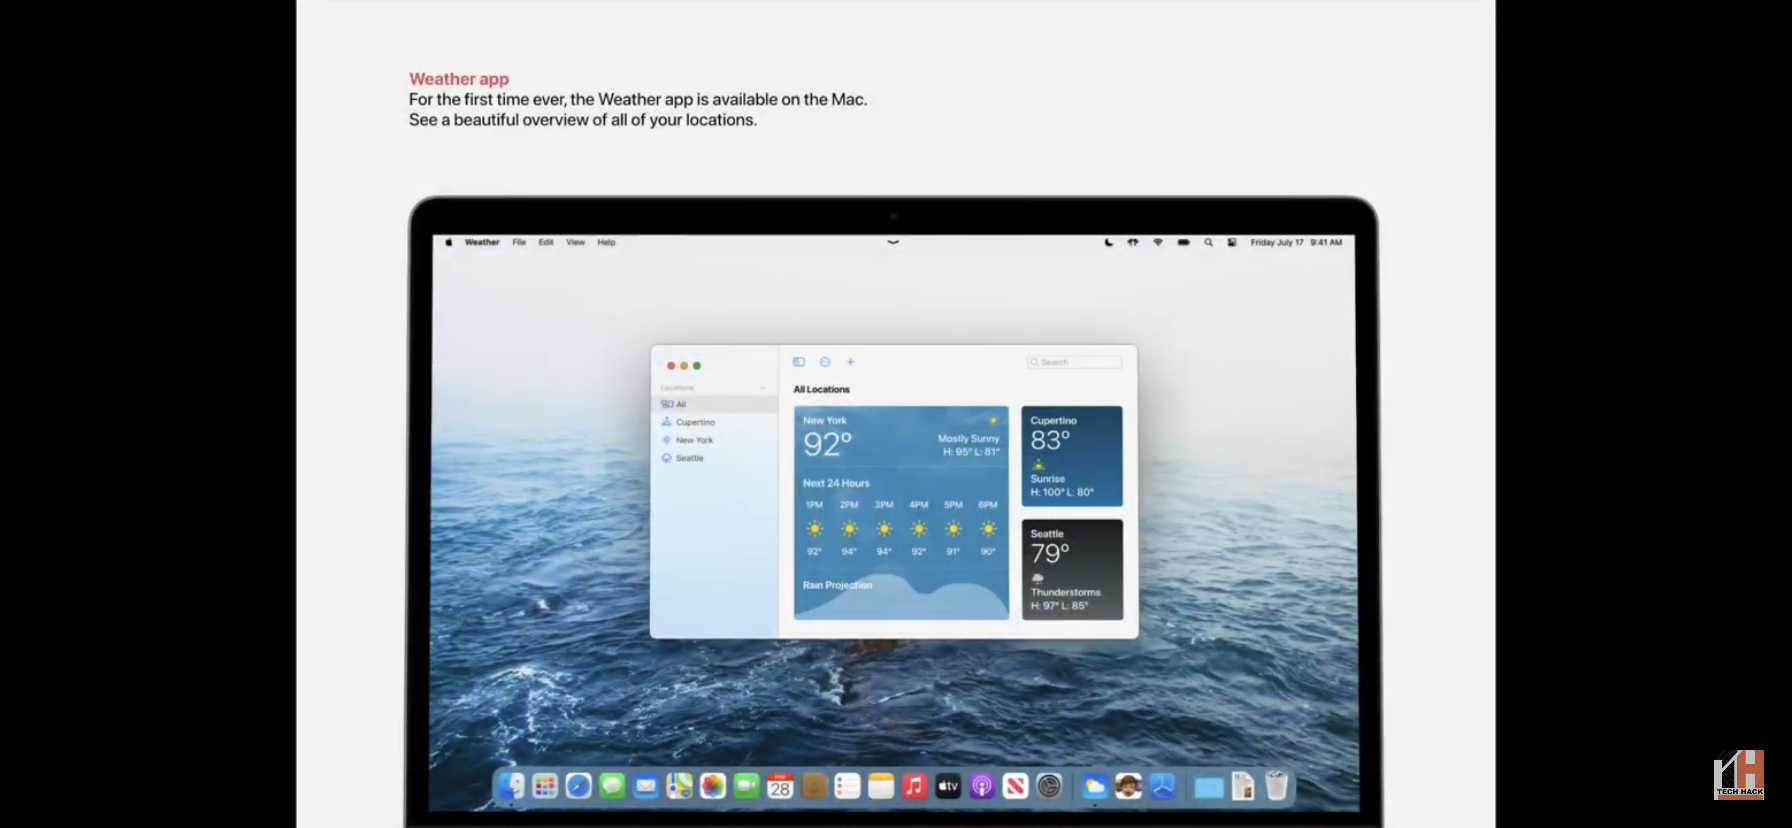Open Finder from the Dock

click(x=511, y=787)
